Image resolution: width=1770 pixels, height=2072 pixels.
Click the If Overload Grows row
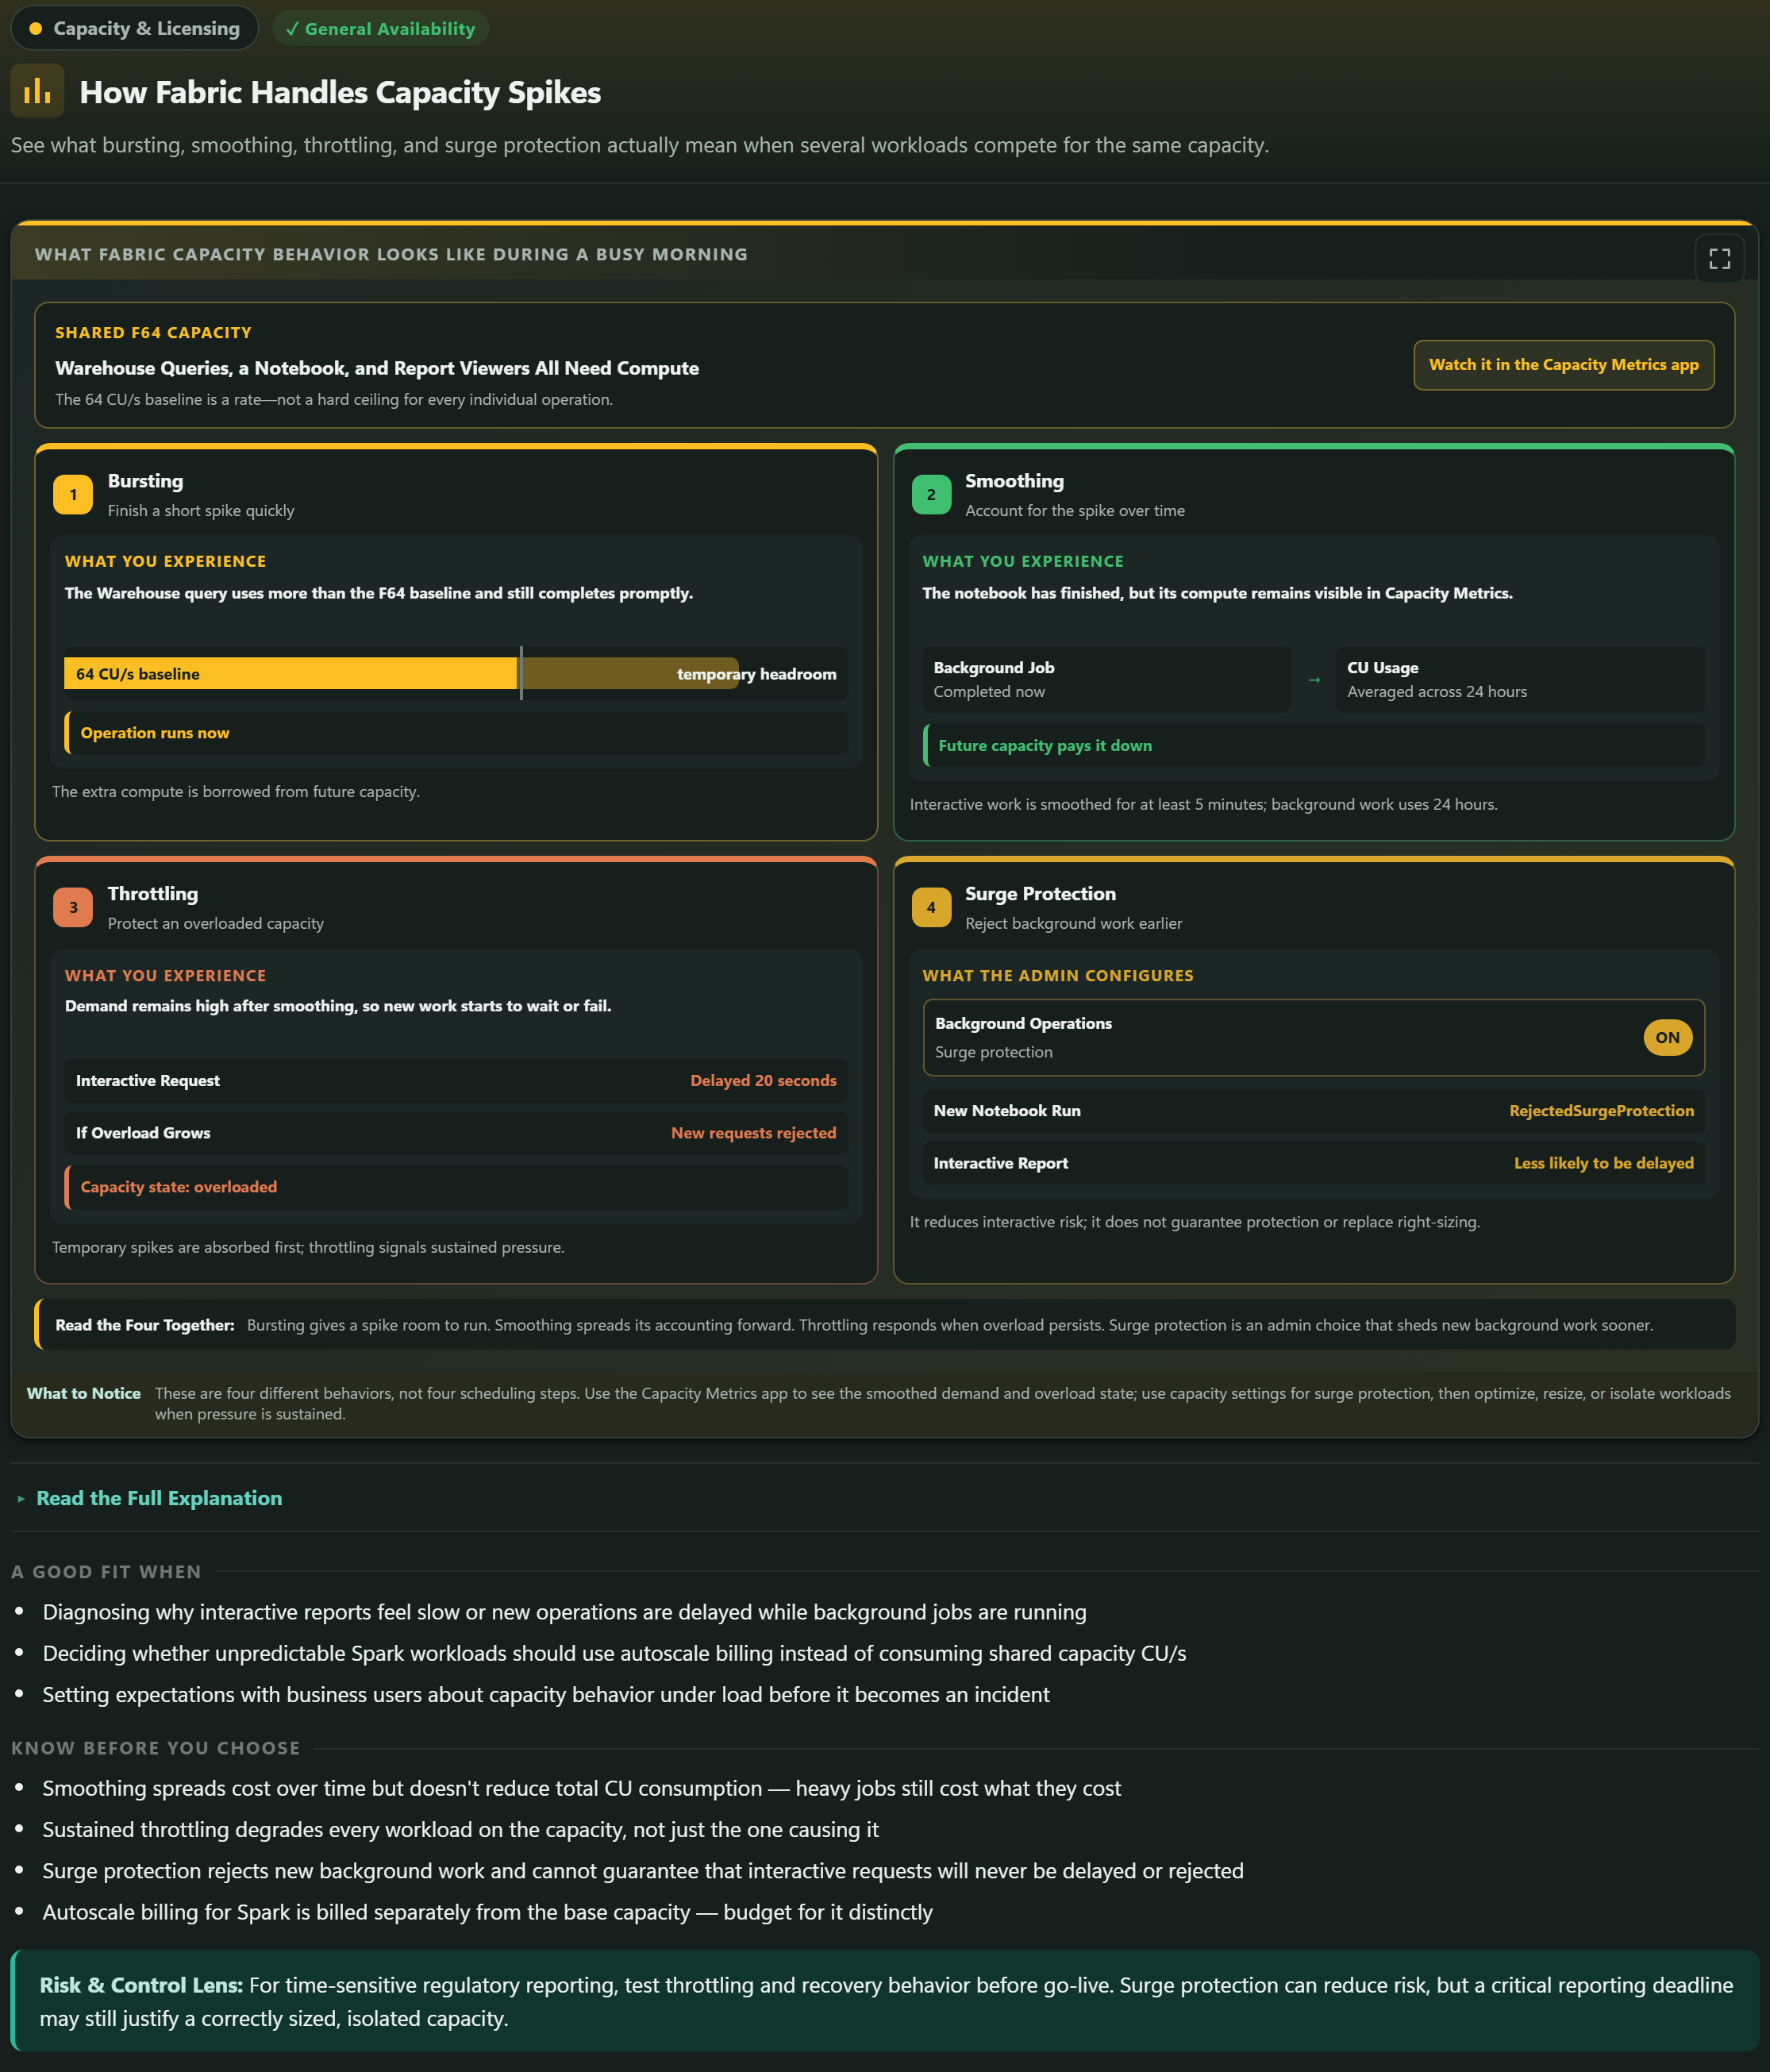(x=456, y=1132)
